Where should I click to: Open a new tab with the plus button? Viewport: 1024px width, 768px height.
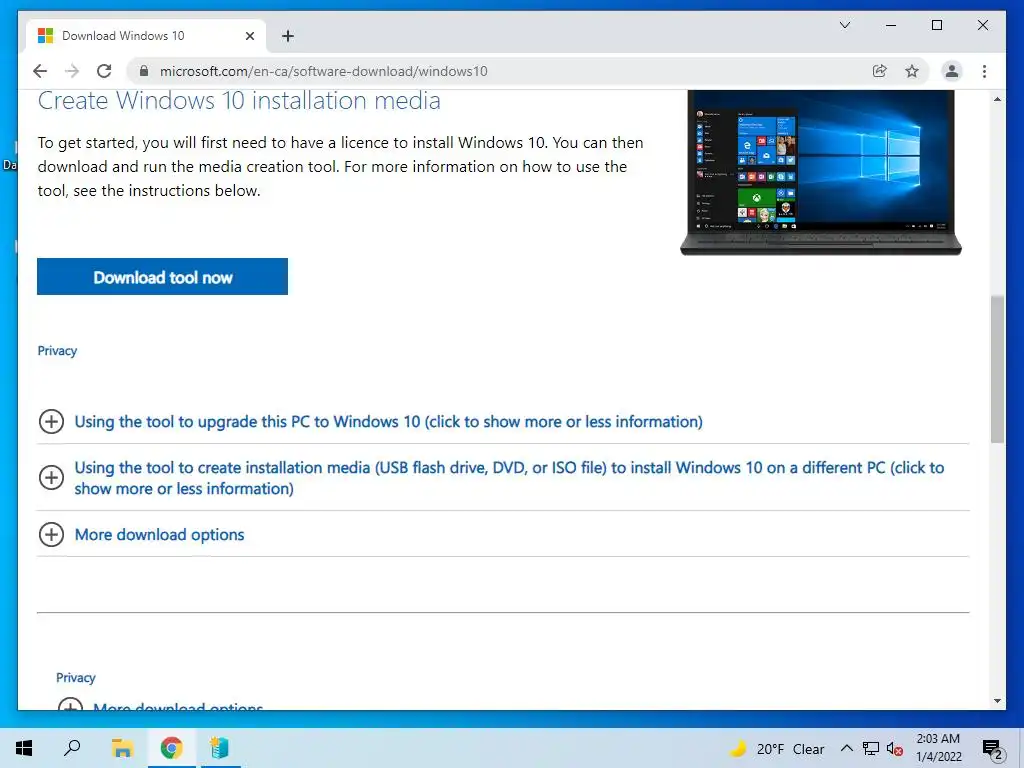(x=287, y=36)
